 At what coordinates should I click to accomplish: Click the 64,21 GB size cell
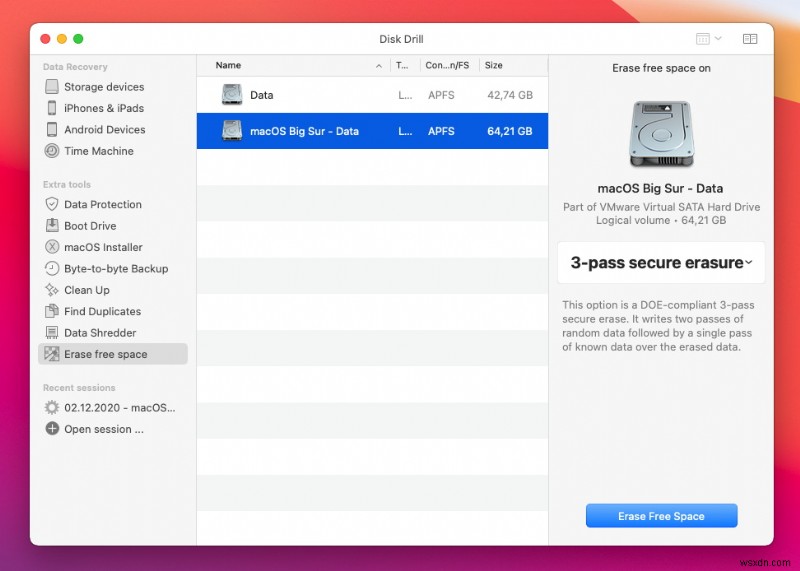point(510,131)
